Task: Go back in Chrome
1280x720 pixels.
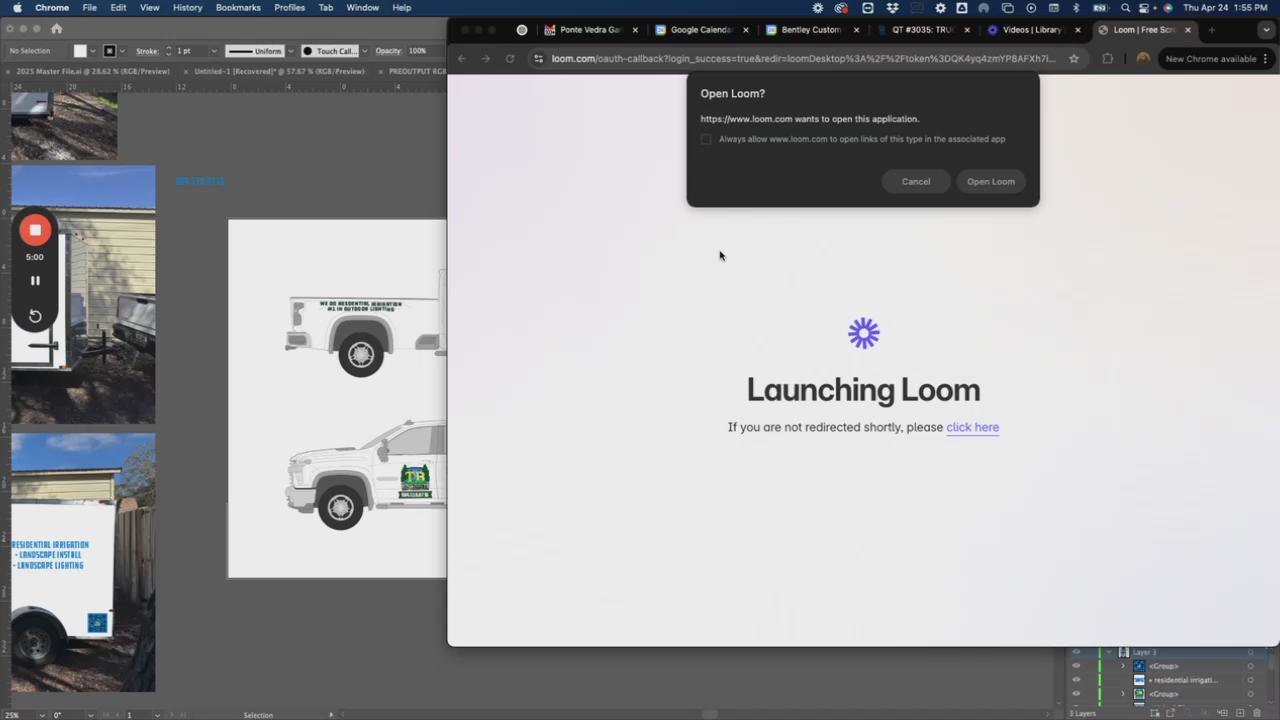Action: pos(462,59)
